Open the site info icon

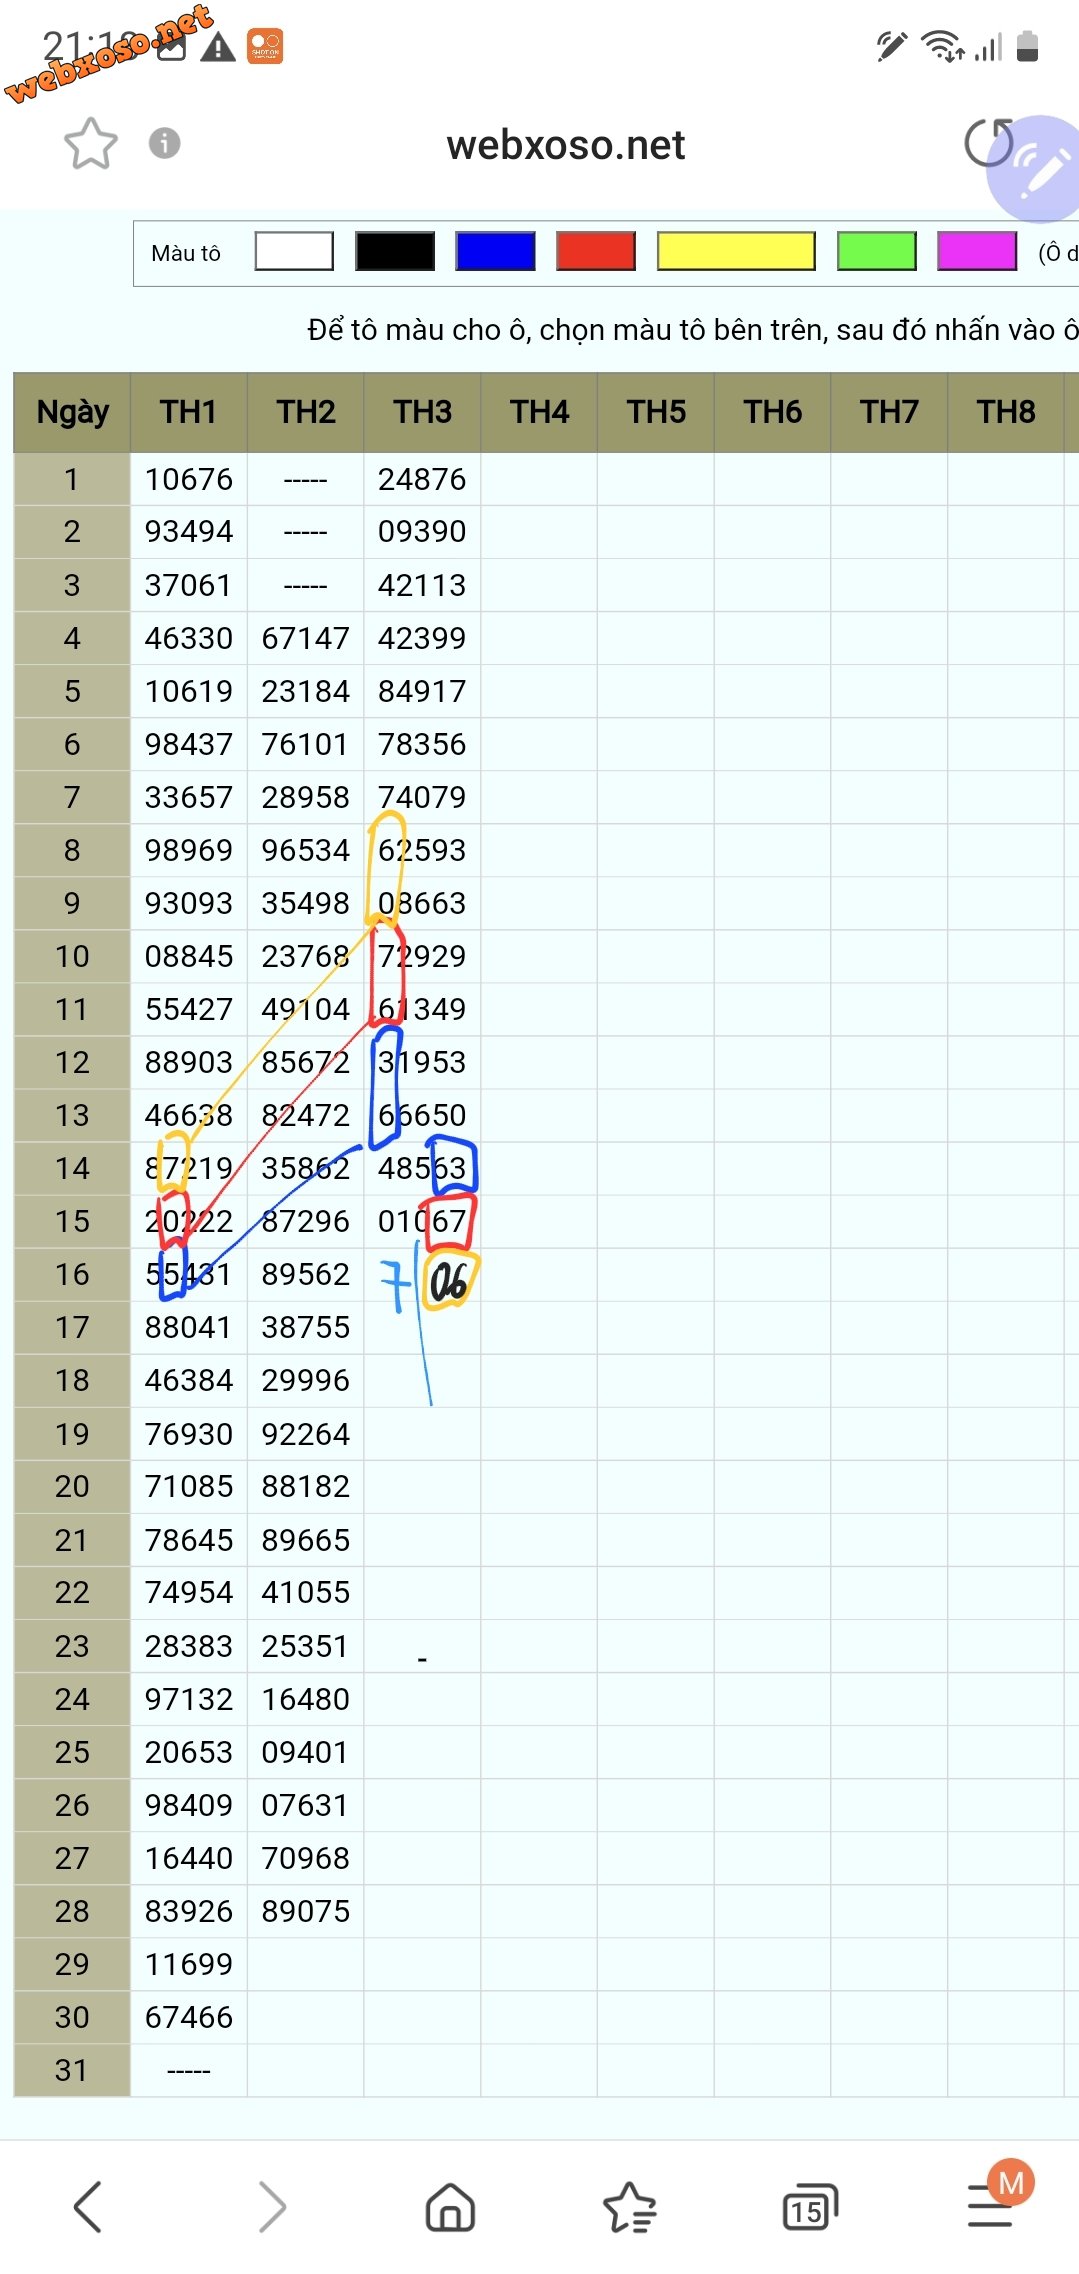(x=165, y=143)
